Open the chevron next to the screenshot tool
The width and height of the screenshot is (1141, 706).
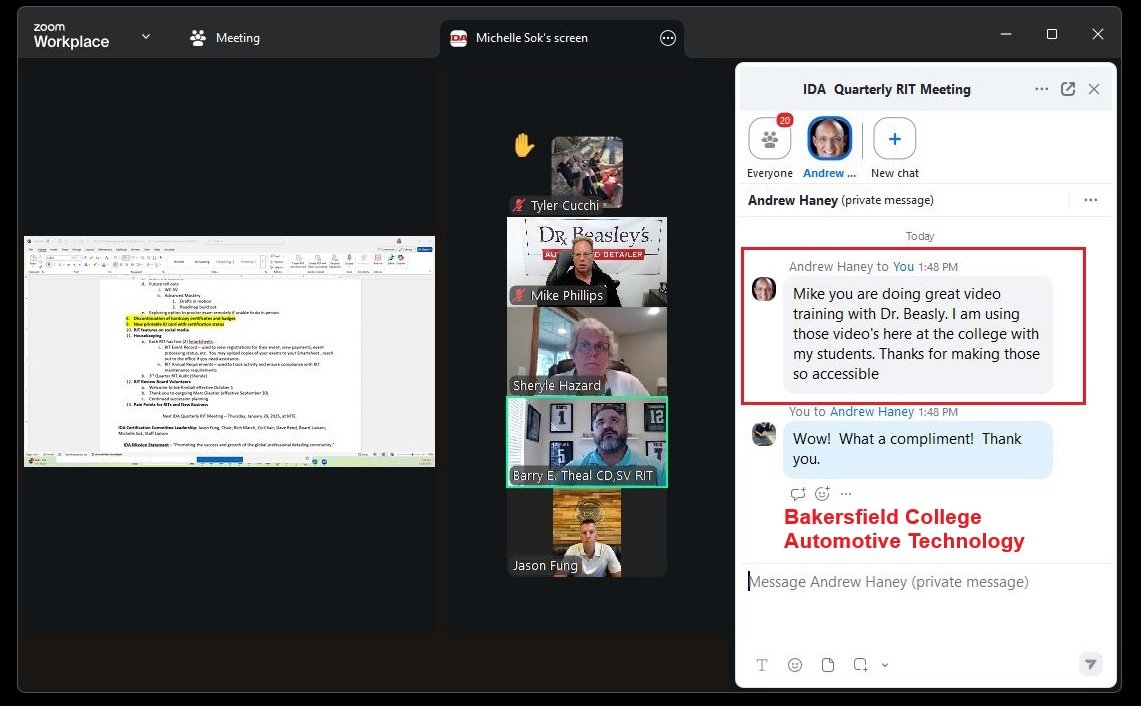(x=883, y=664)
